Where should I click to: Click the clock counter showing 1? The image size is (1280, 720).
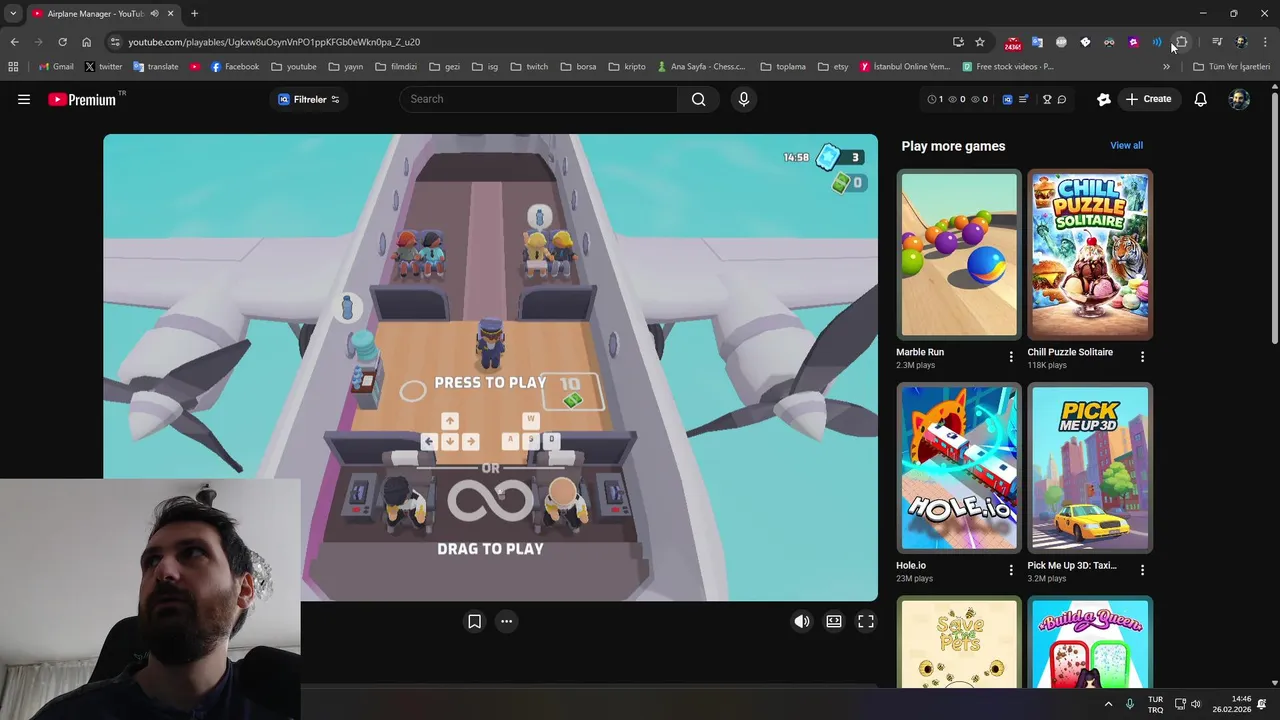tap(935, 99)
